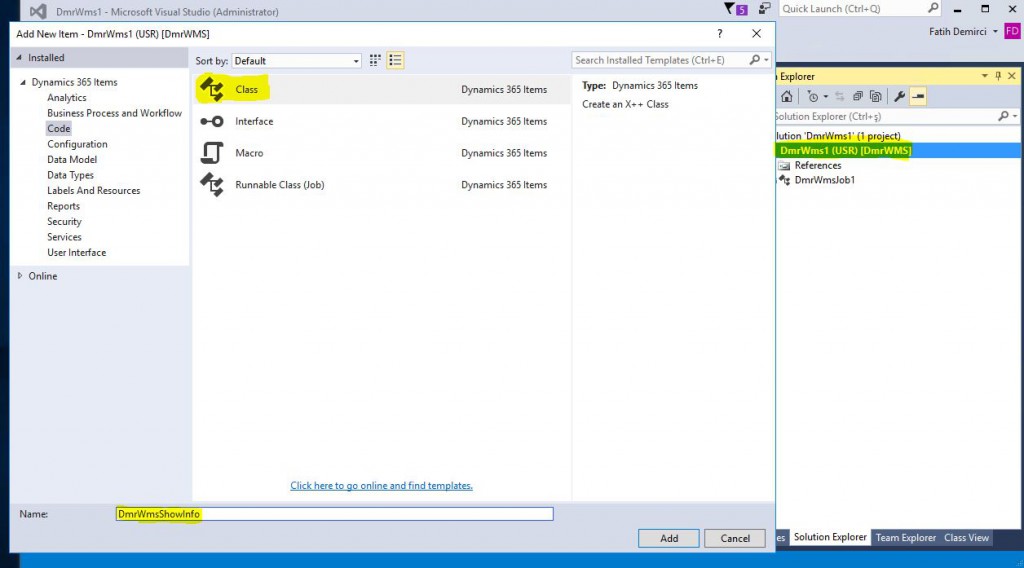The height and width of the screenshot is (568, 1024).
Task: Select the Security category
Action: pyautogui.click(x=64, y=222)
